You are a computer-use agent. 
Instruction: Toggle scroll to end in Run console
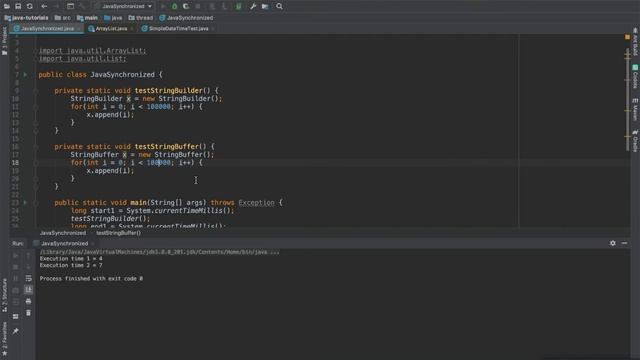(x=28, y=290)
